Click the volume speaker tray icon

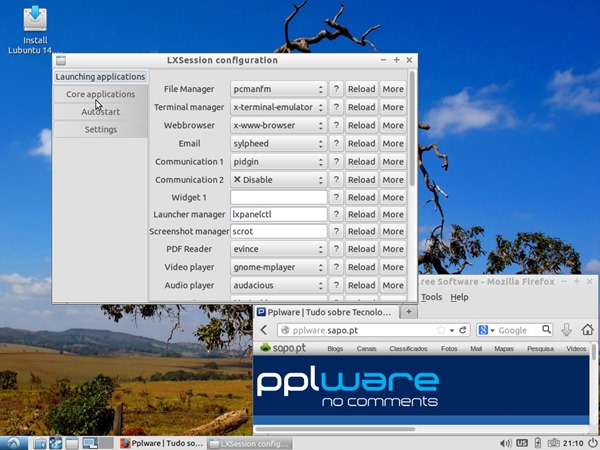click(x=505, y=443)
